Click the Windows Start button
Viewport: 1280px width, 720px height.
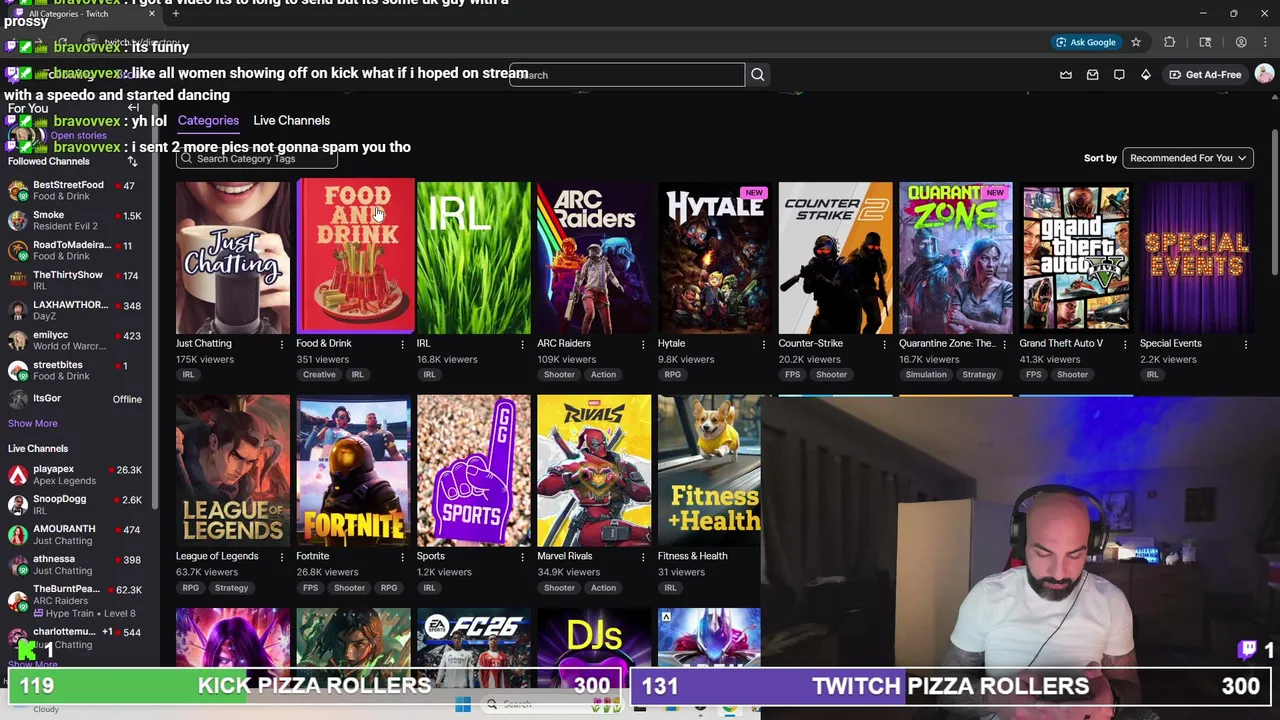pyautogui.click(x=463, y=705)
